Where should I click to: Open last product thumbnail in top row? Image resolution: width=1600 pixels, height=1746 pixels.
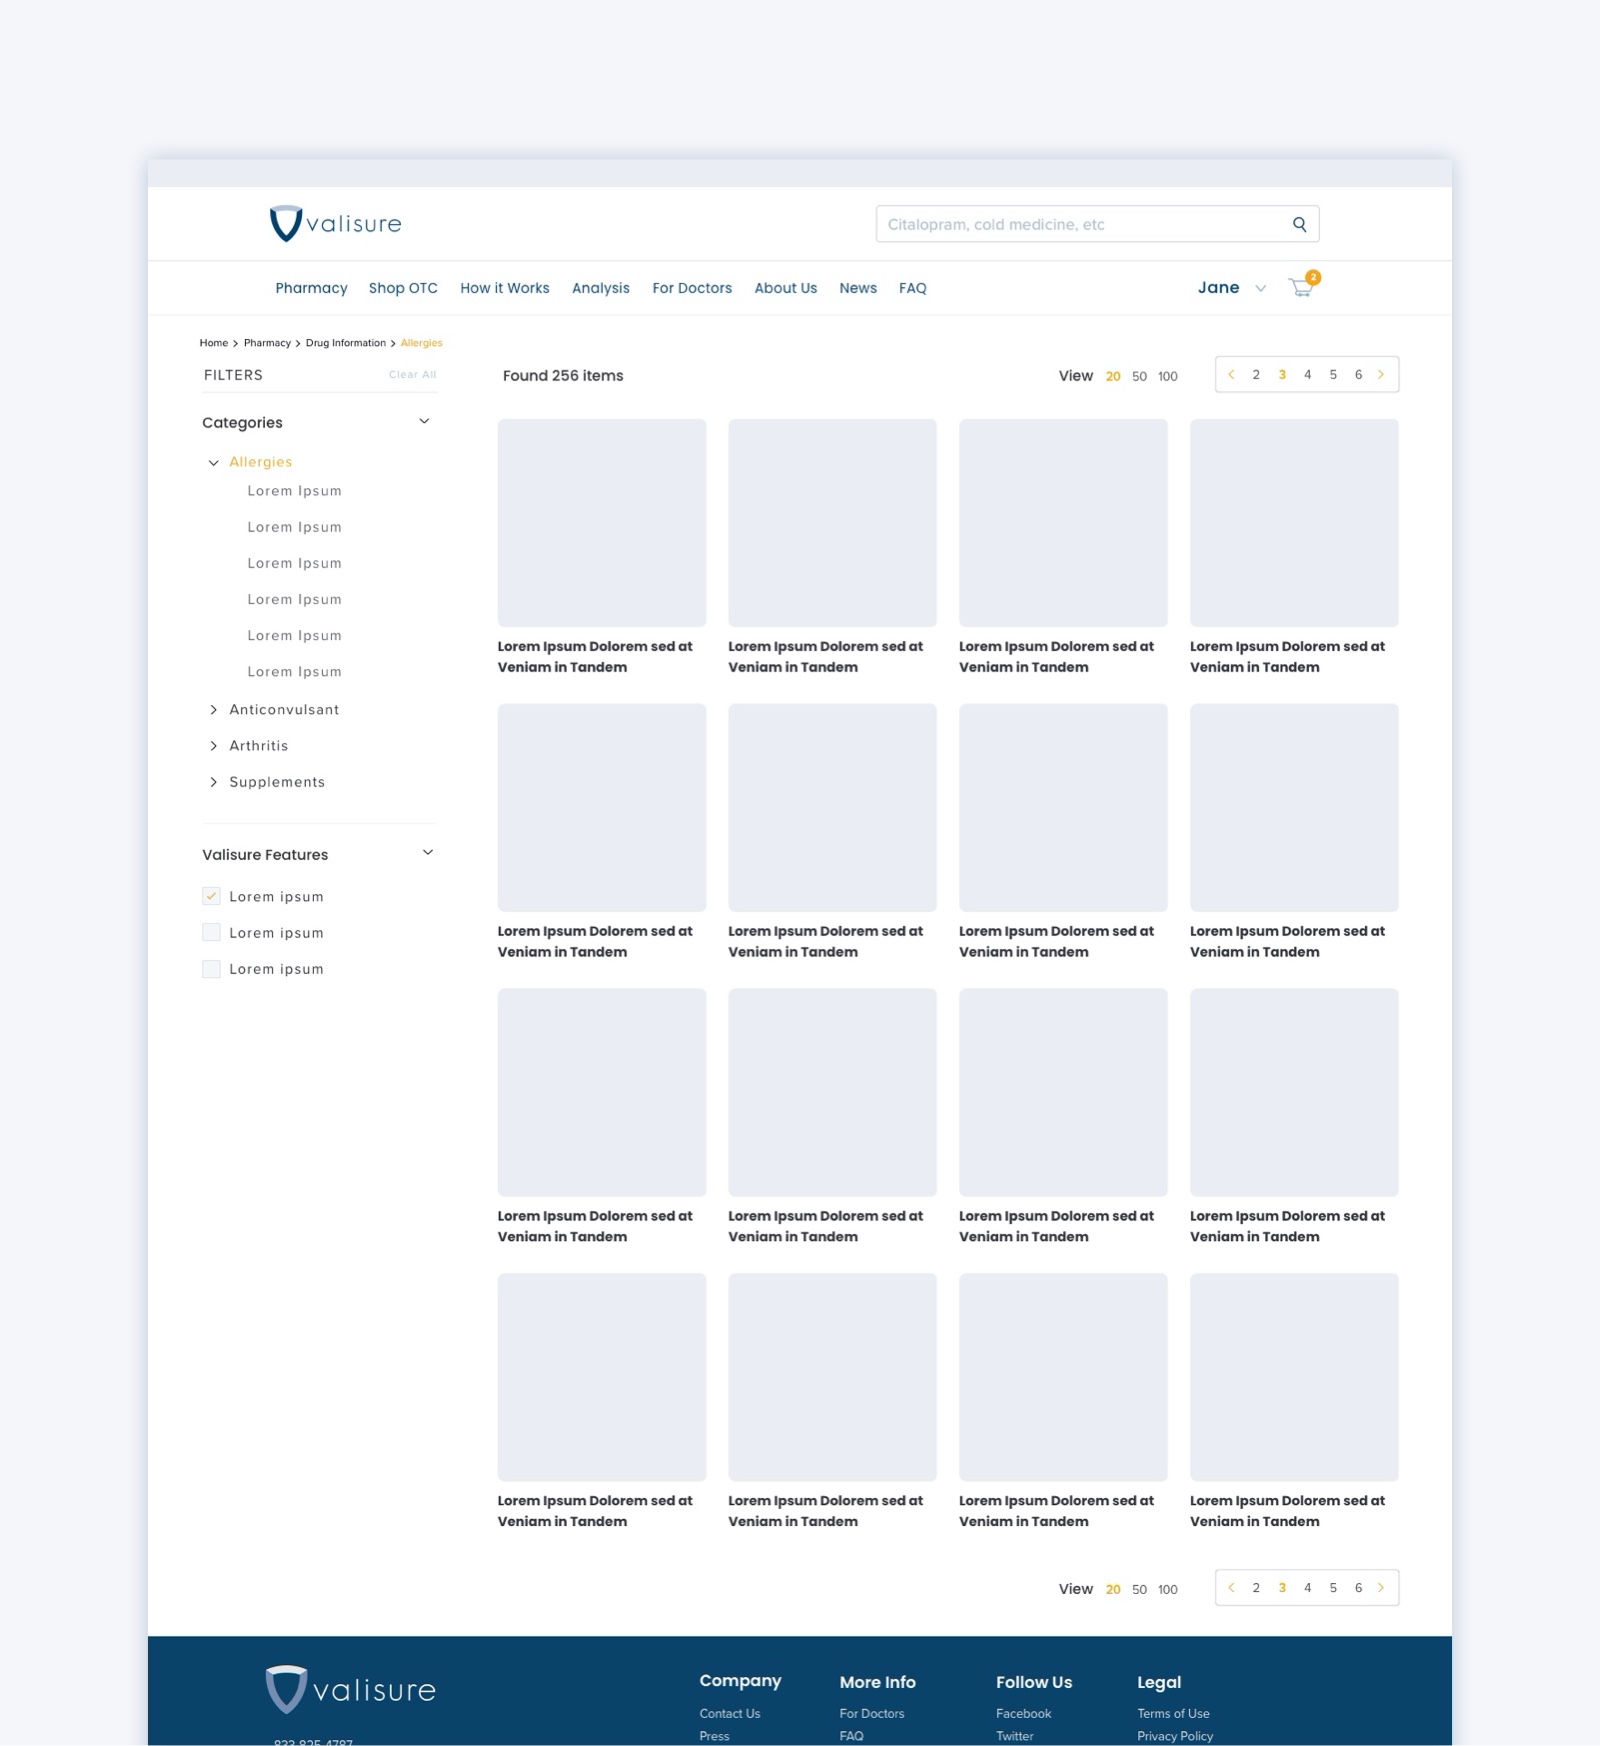(1294, 523)
